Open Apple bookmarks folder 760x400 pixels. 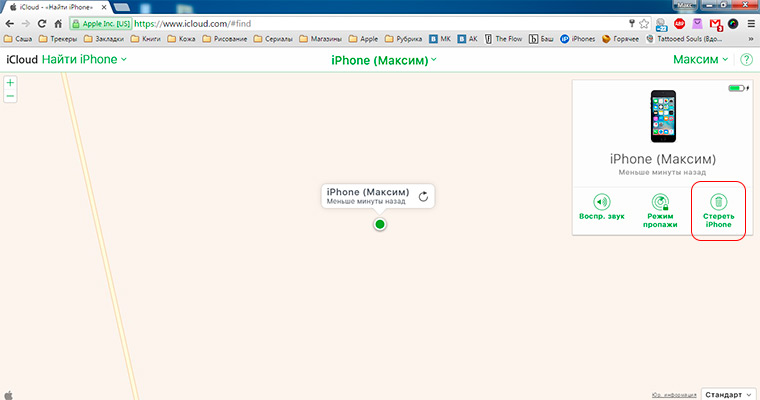pyautogui.click(x=363, y=39)
